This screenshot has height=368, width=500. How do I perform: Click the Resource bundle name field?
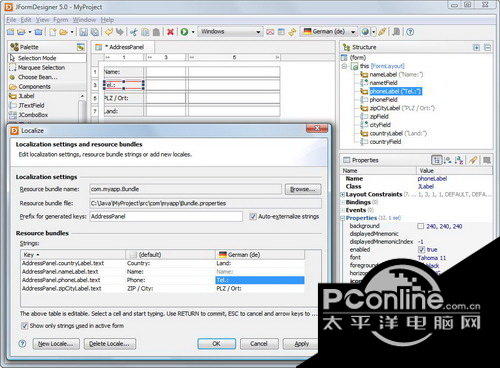point(185,189)
